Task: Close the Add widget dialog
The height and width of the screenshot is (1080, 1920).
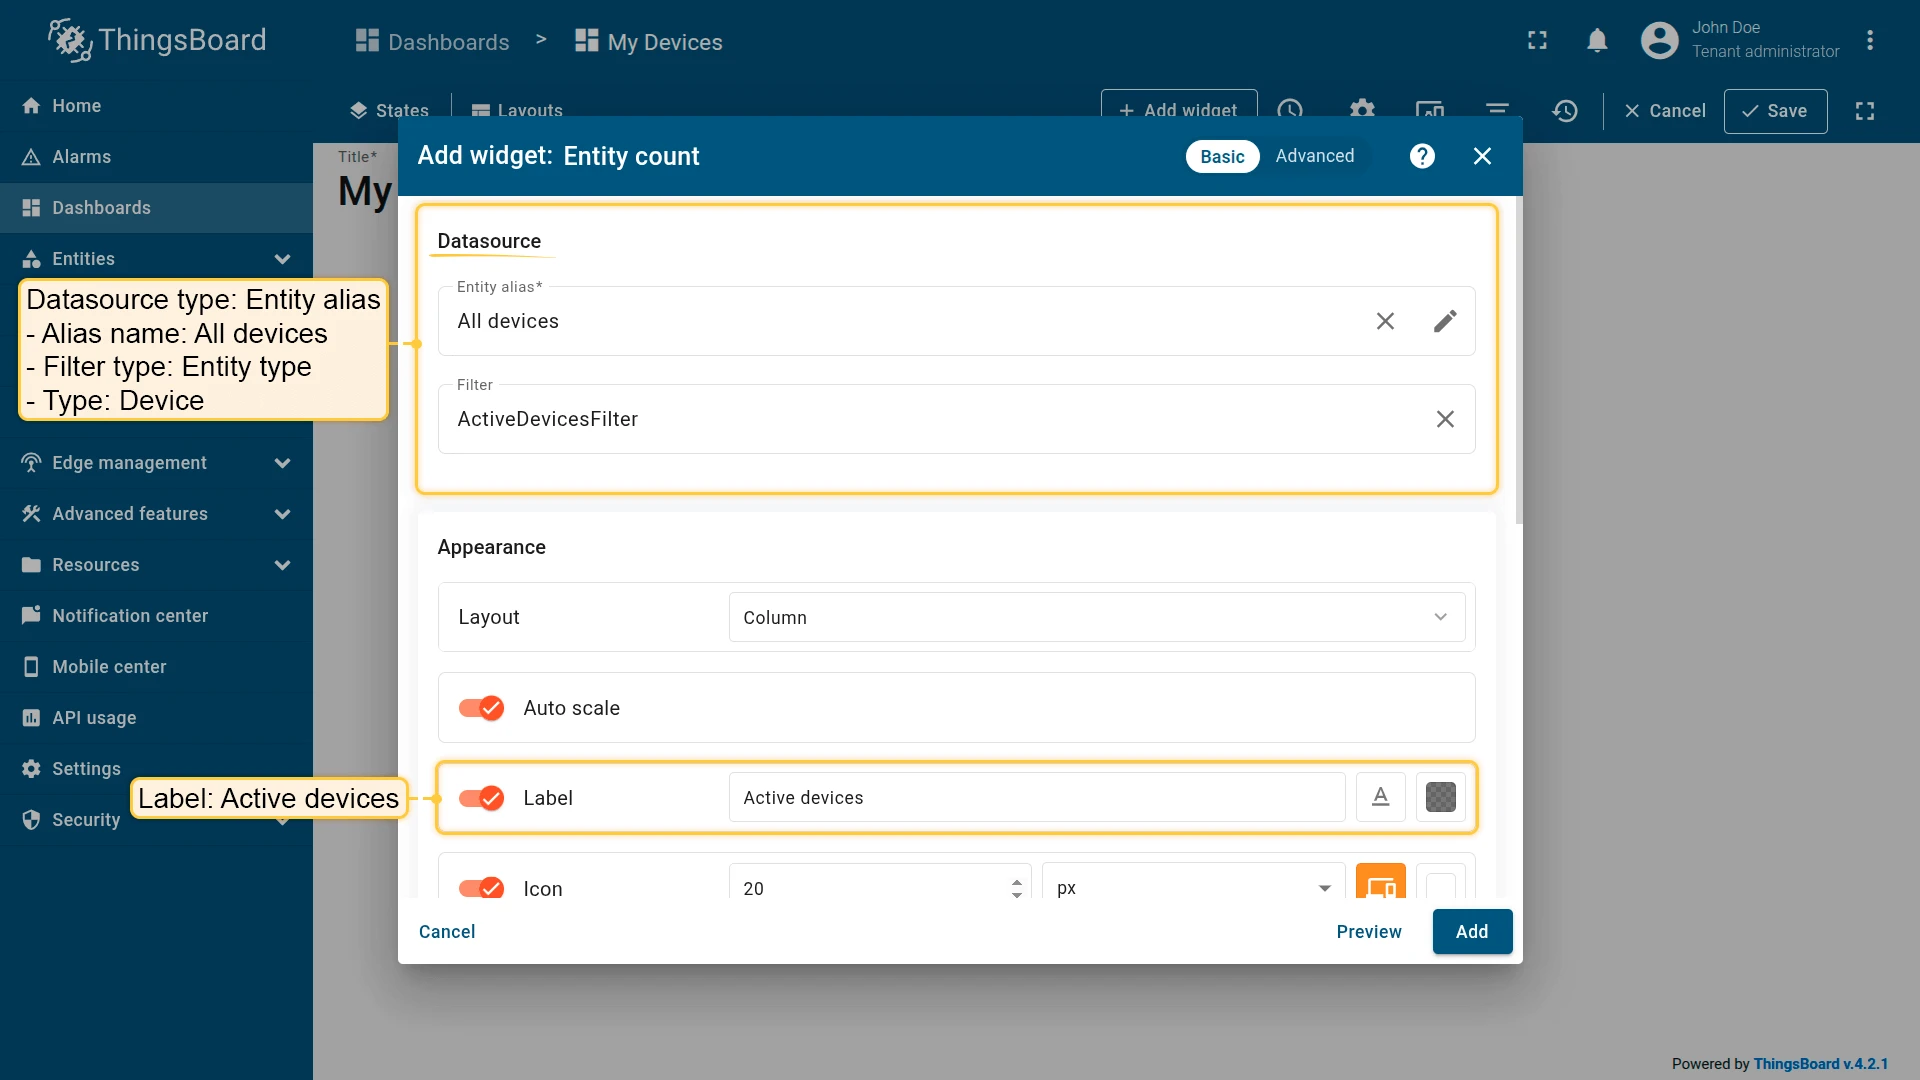Action: point(1482,156)
